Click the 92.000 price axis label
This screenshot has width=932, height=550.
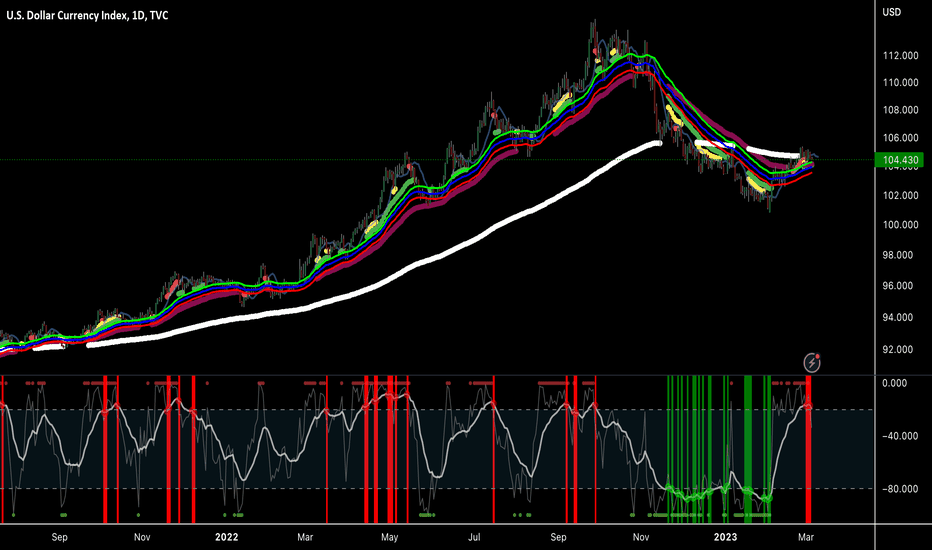(x=898, y=349)
